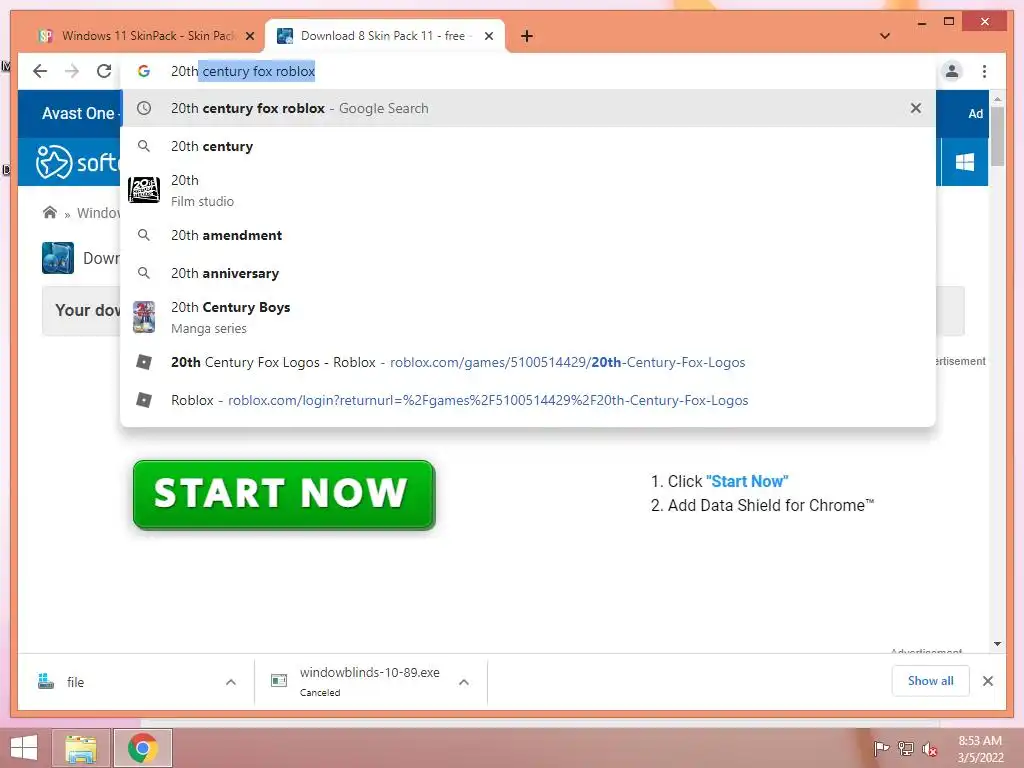The width and height of the screenshot is (1024, 768).
Task: Close the Windows 11 SkinPack tab
Action: (x=249, y=36)
